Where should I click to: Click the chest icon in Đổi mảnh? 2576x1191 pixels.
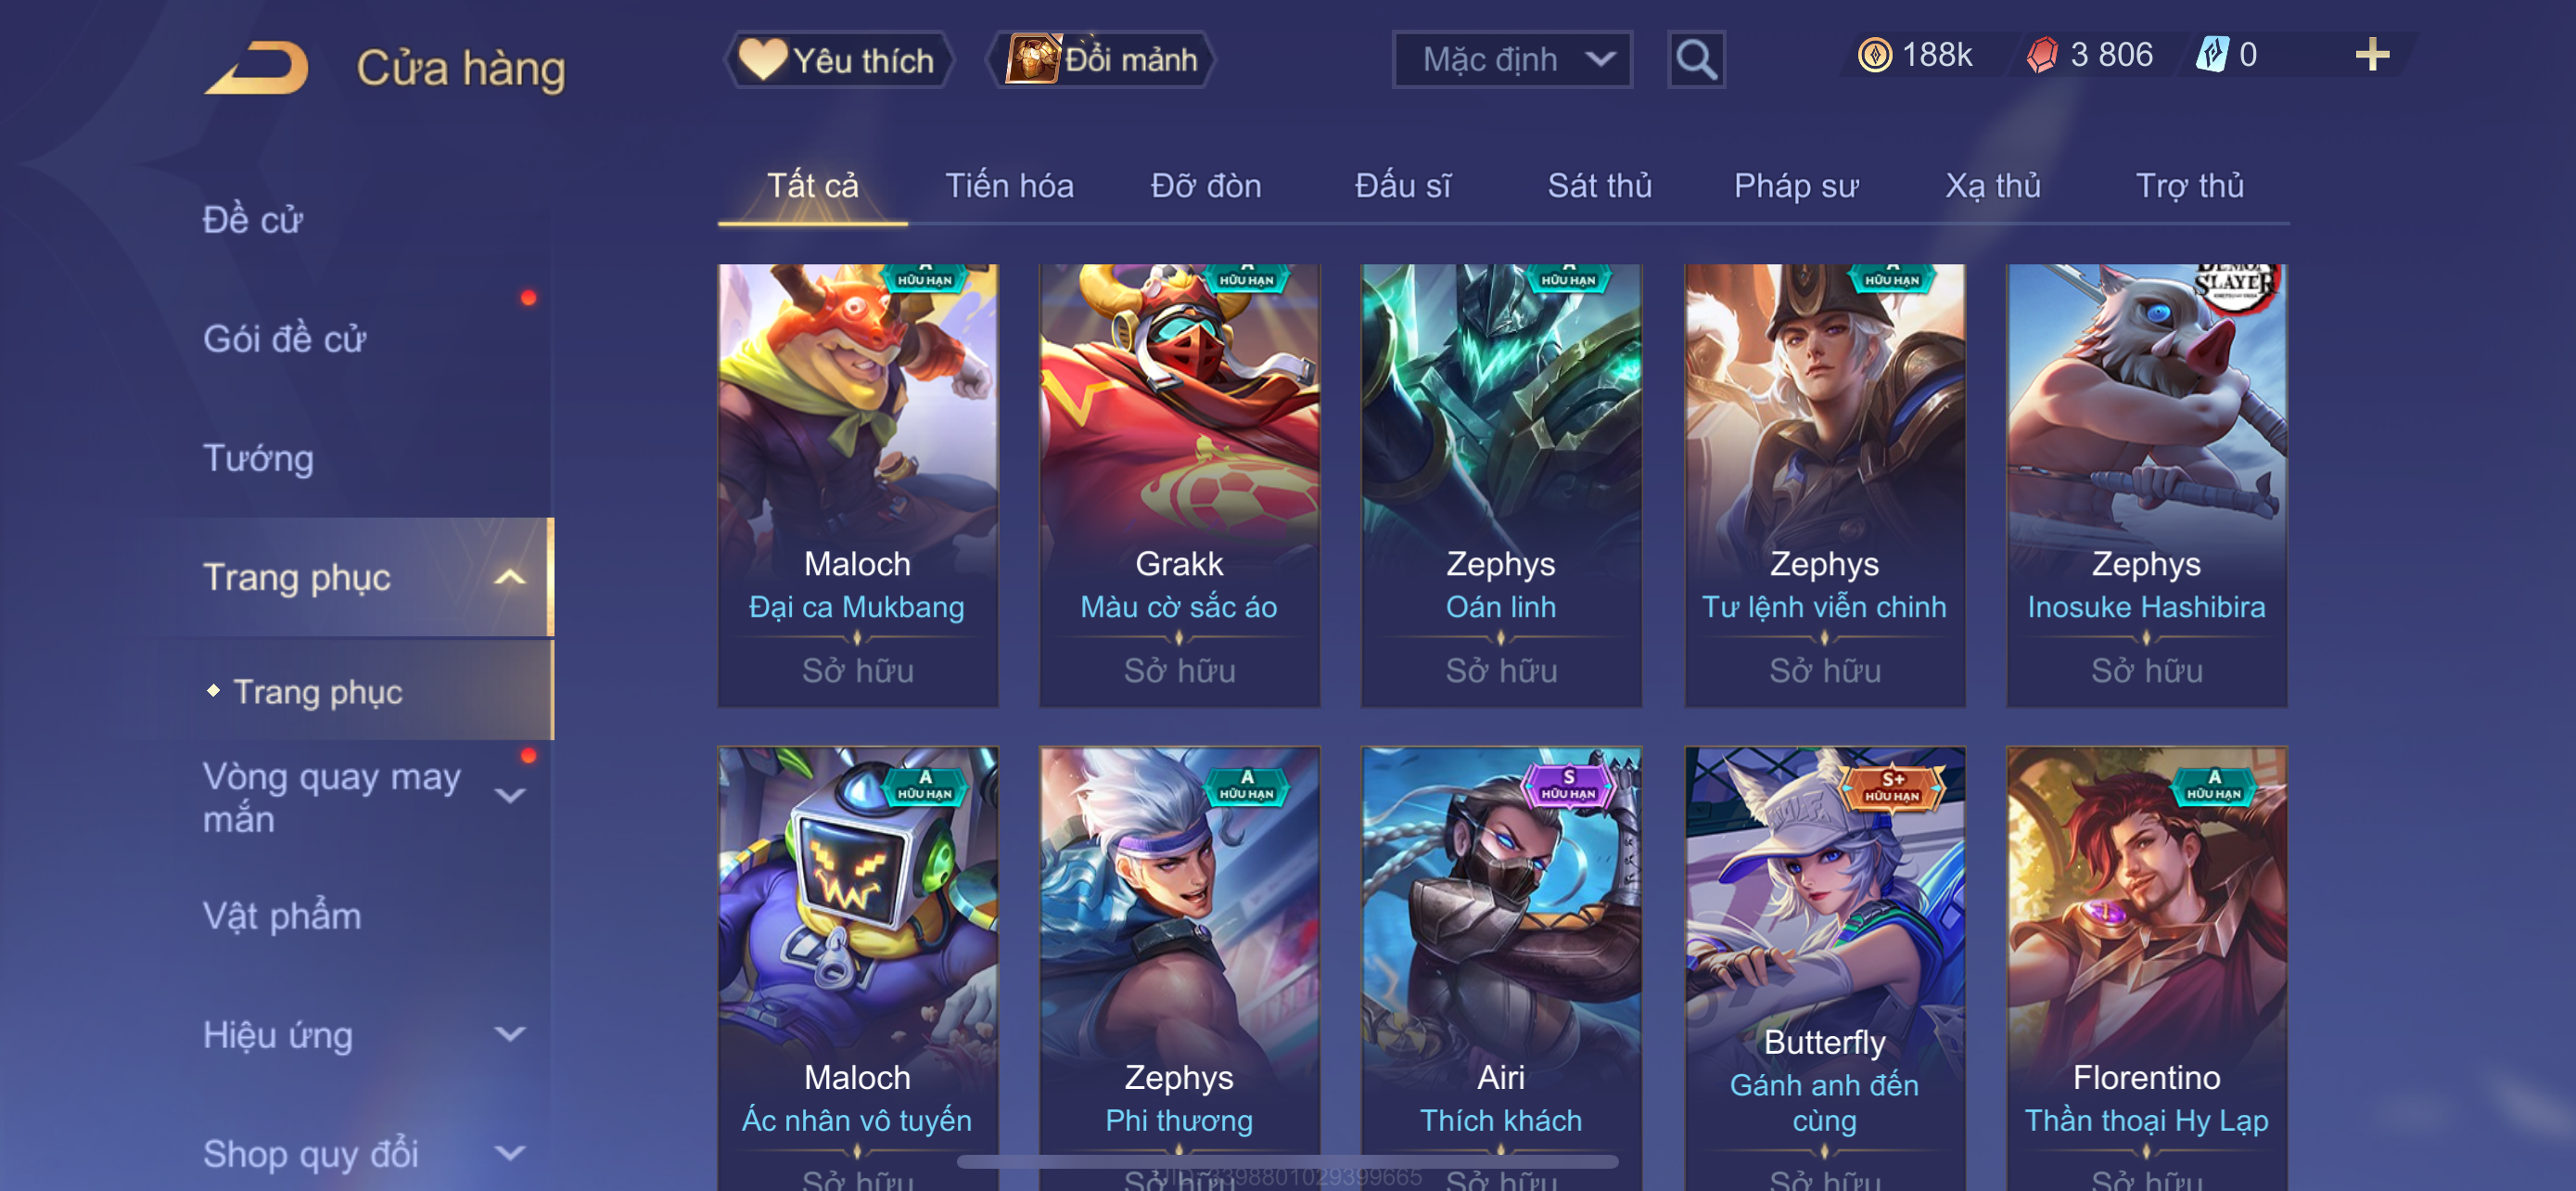(1033, 58)
